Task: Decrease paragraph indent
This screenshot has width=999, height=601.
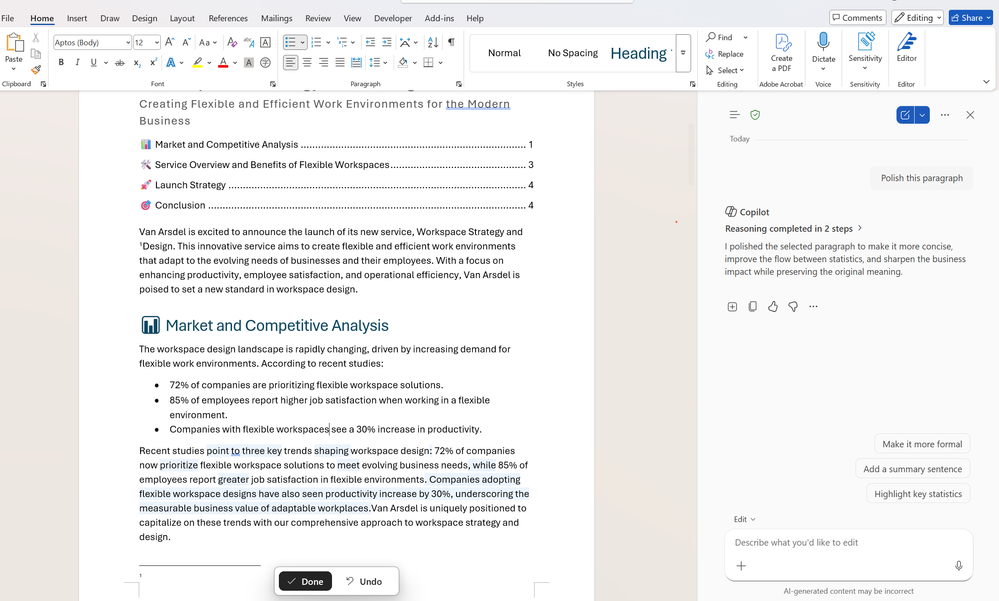Action: pos(370,42)
